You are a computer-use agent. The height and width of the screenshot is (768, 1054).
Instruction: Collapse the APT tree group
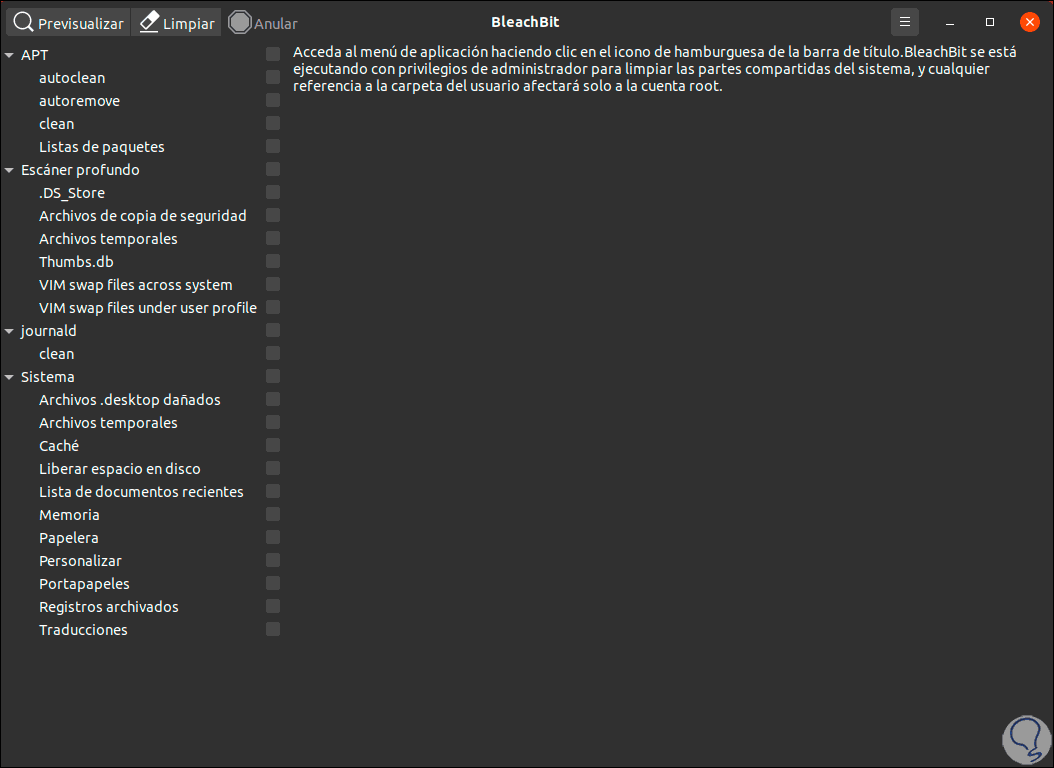click(x=9, y=55)
